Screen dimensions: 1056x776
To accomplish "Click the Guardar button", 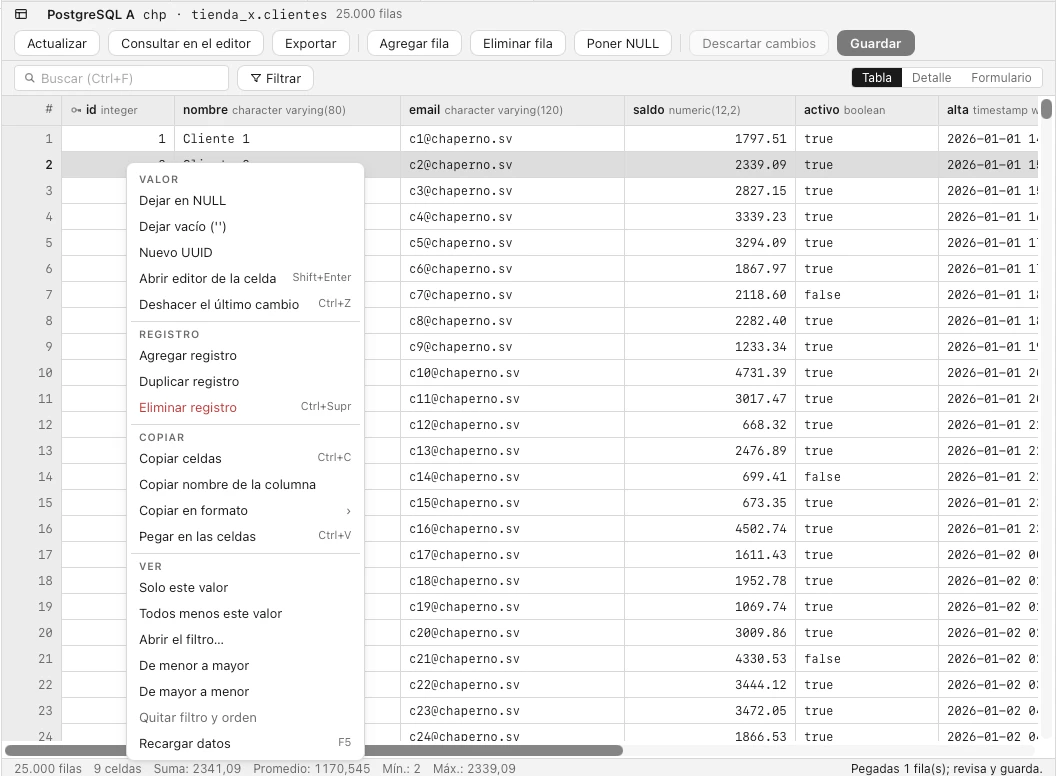I will point(876,43).
